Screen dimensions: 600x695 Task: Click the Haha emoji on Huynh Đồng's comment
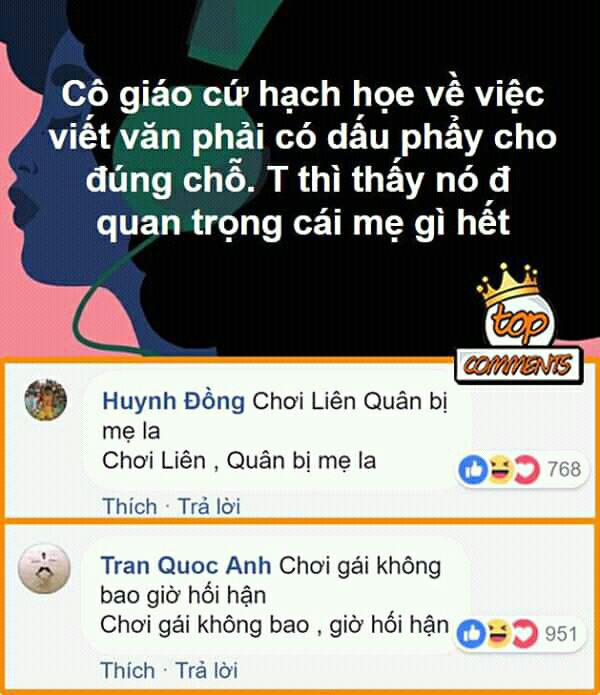[x=500, y=470]
